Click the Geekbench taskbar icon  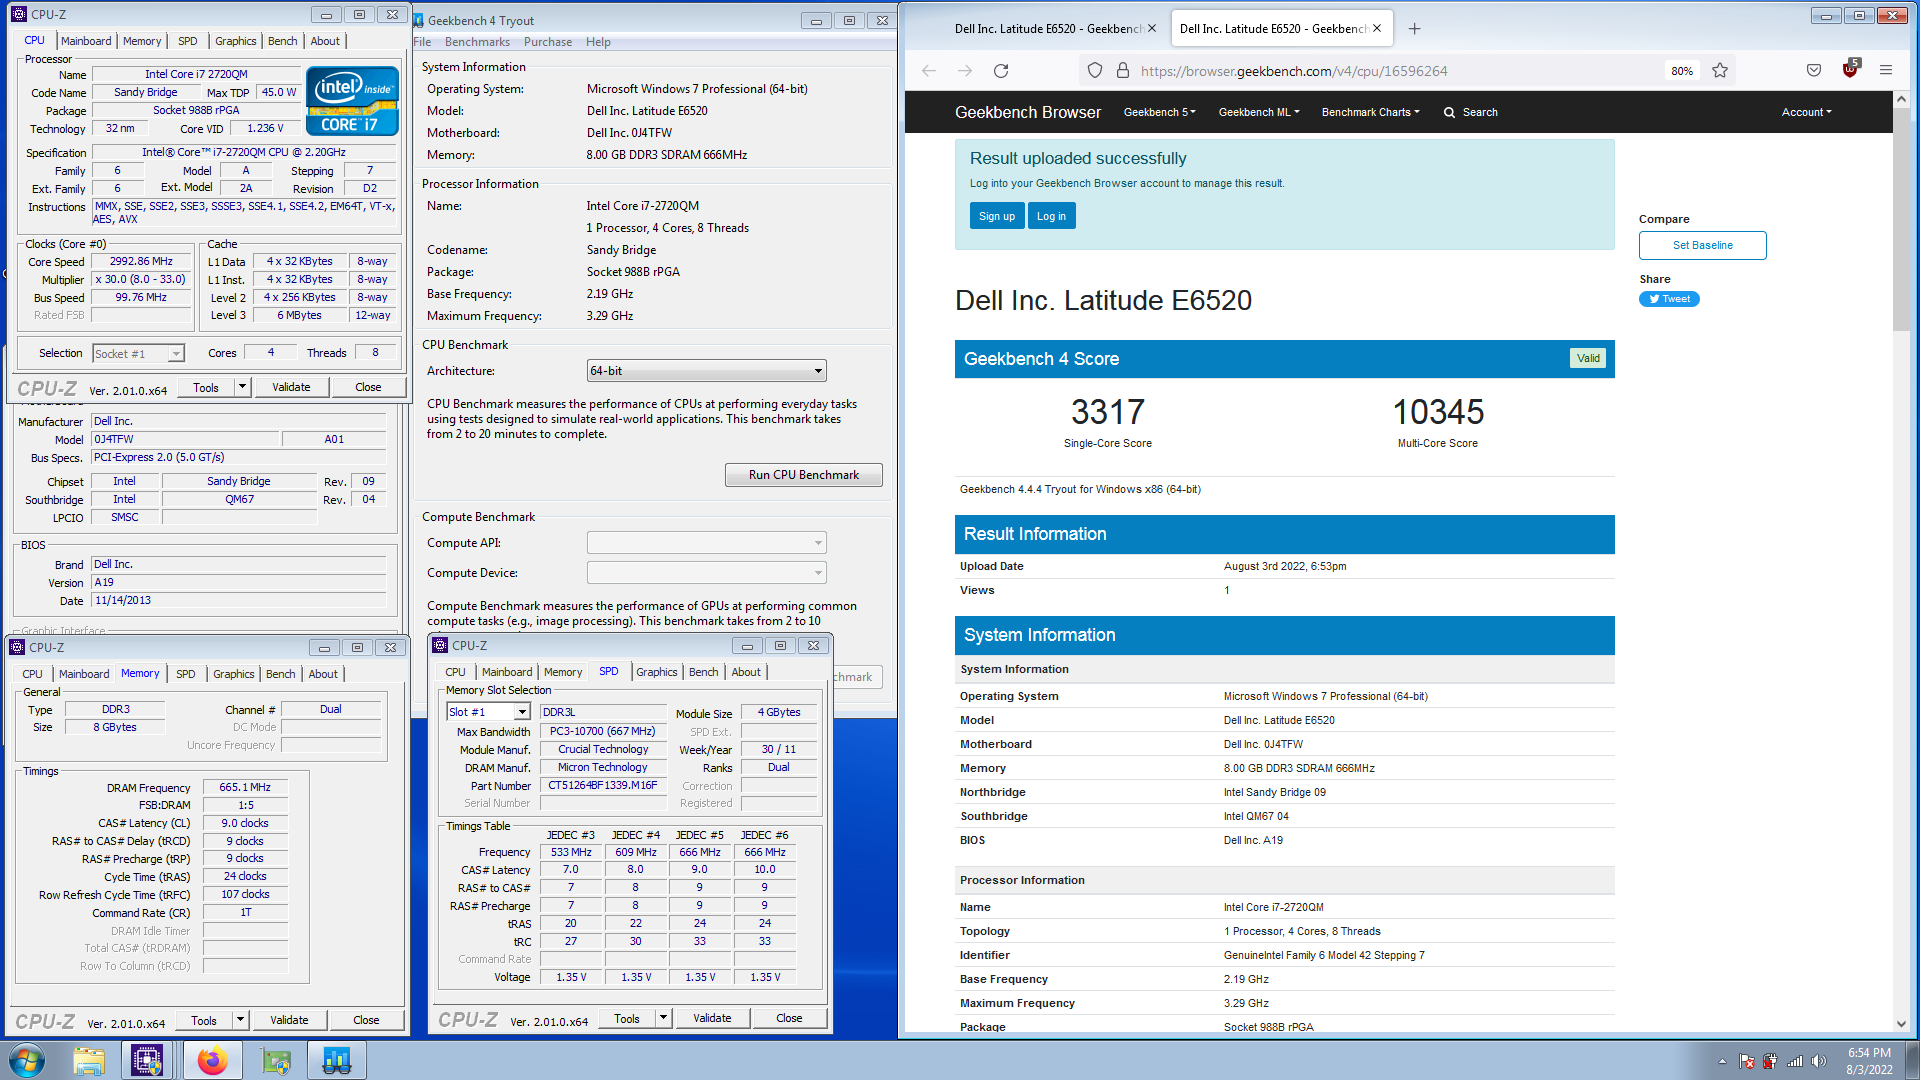[x=337, y=1060]
